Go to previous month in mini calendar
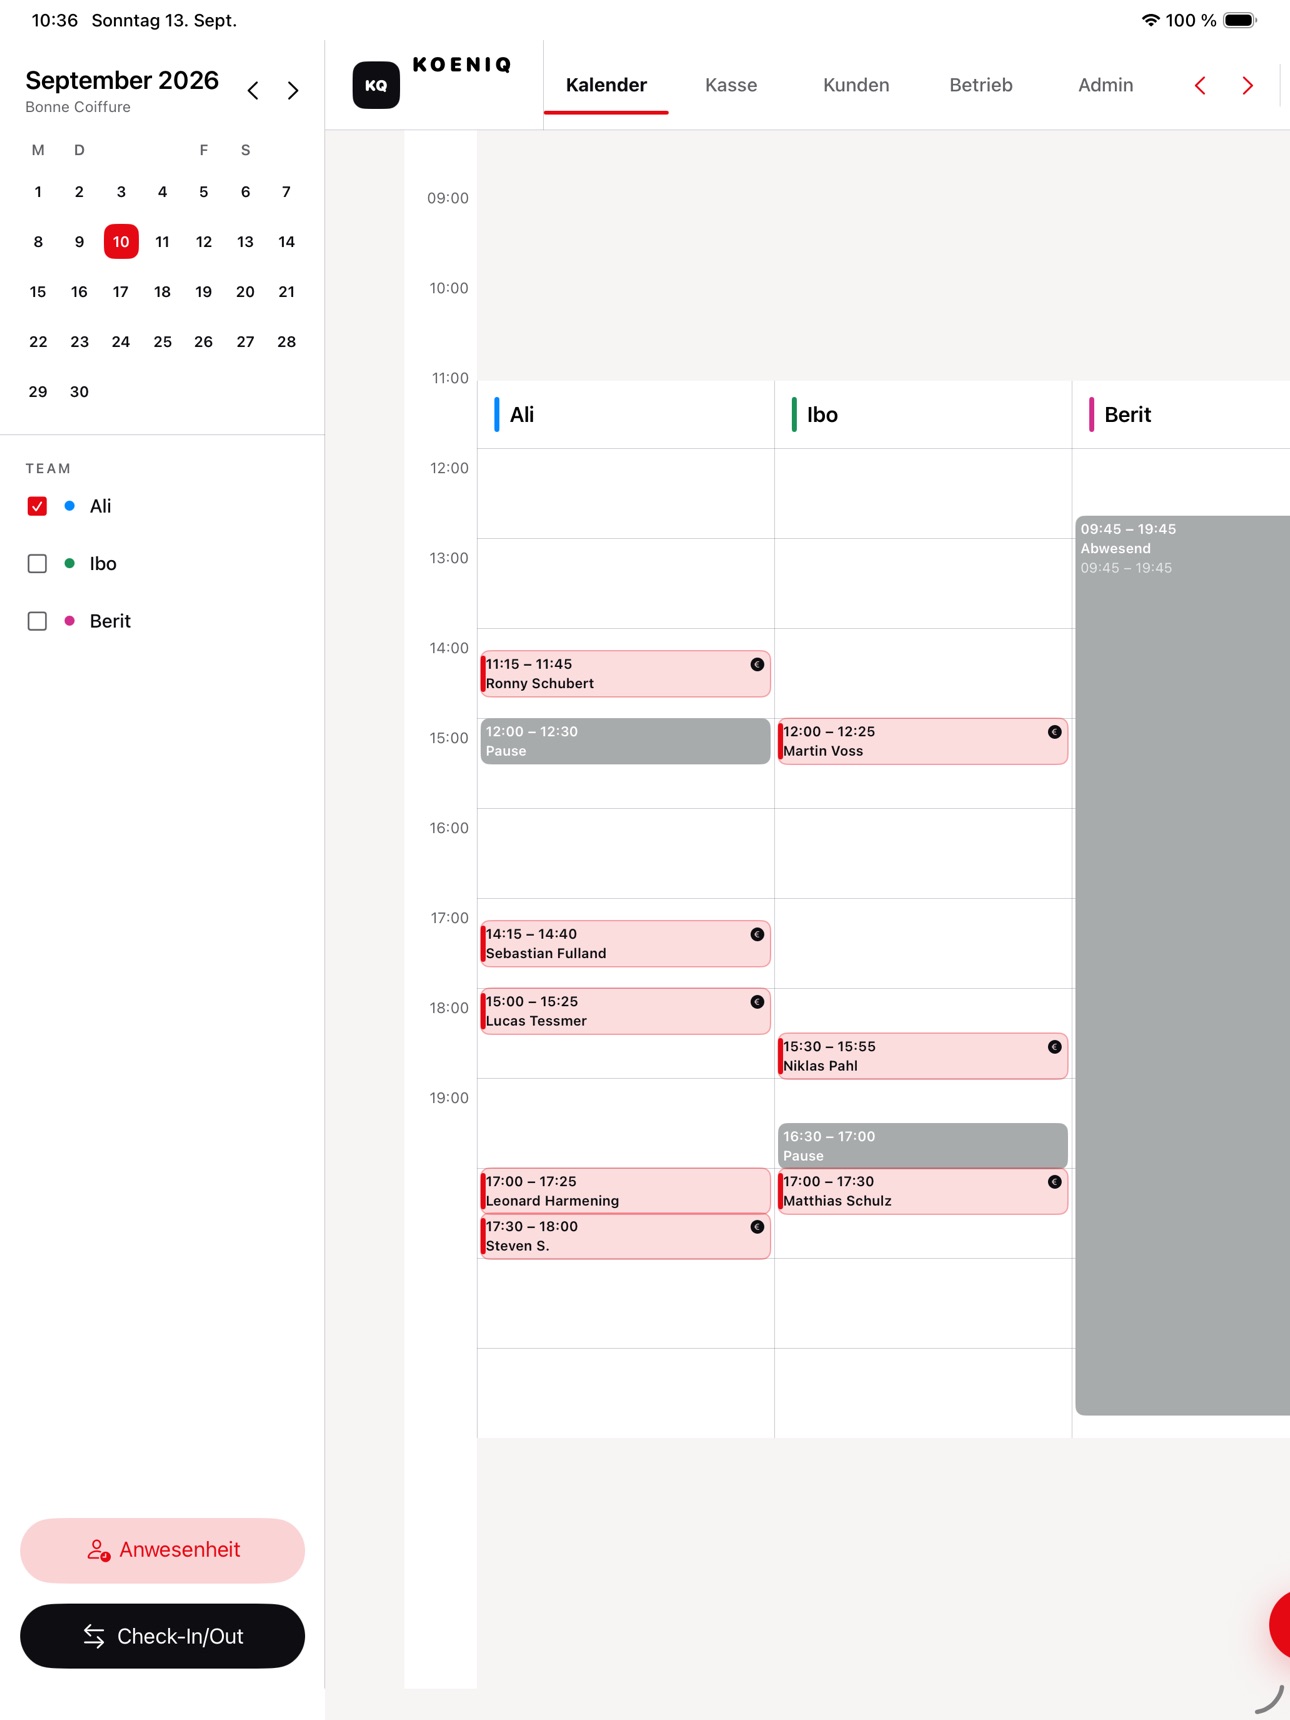This screenshot has height=1720, width=1290. click(253, 91)
